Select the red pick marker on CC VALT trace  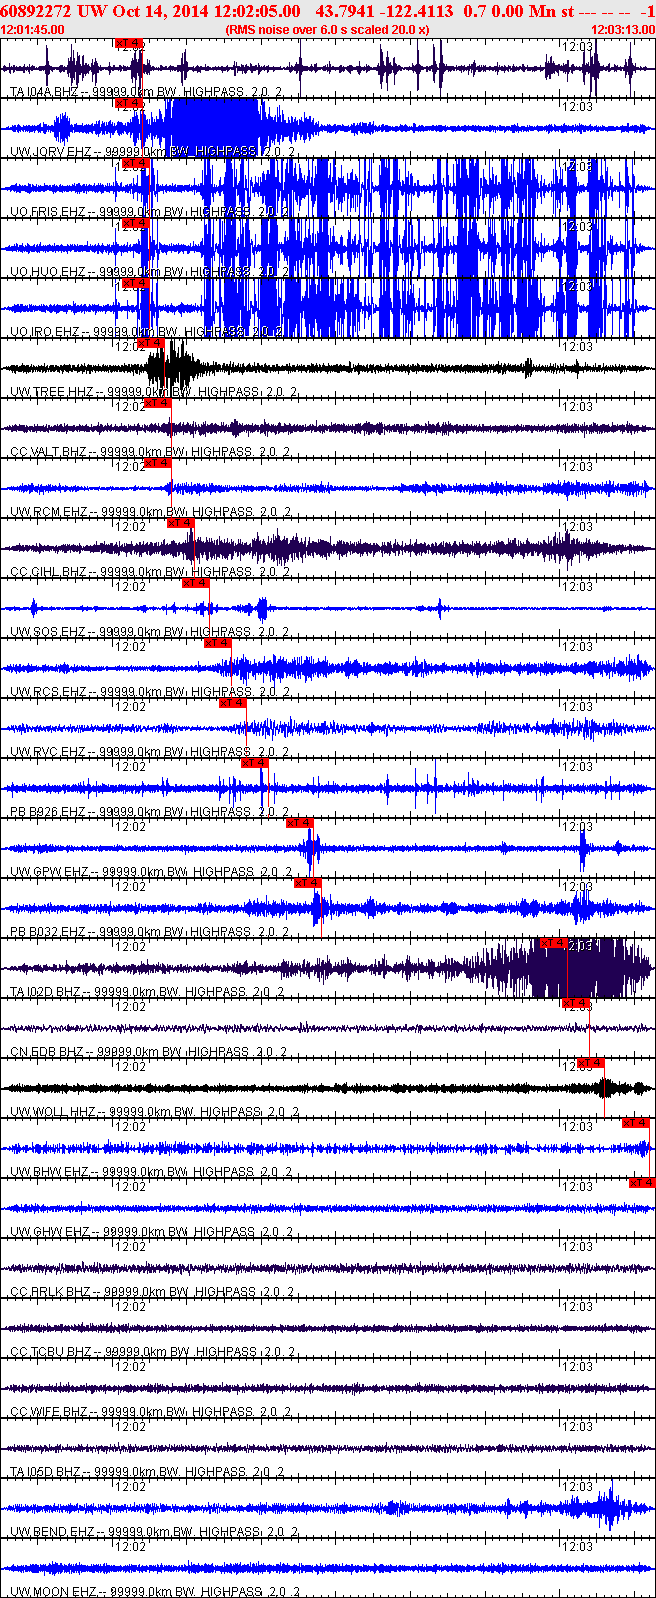click(158, 403)
